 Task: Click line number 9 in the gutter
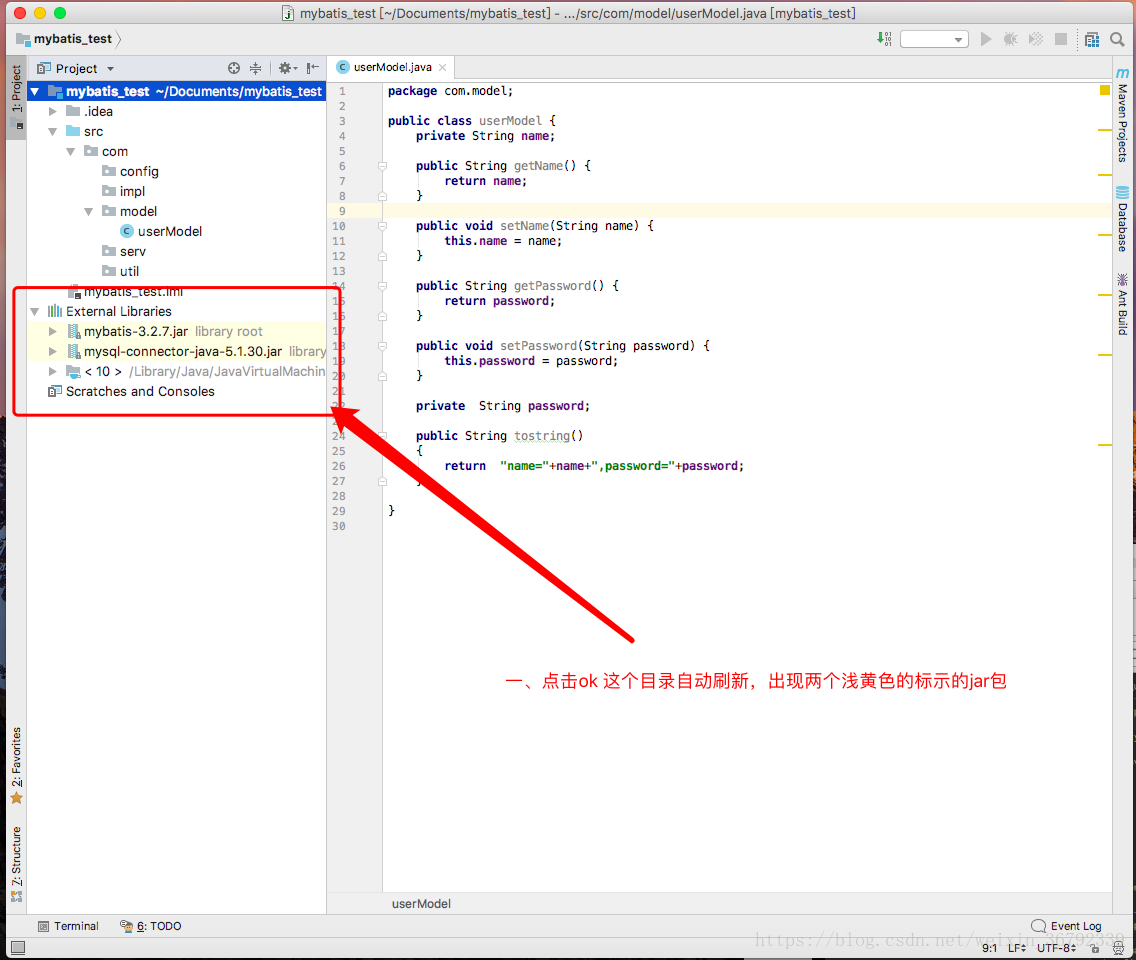tap(342, 211)
